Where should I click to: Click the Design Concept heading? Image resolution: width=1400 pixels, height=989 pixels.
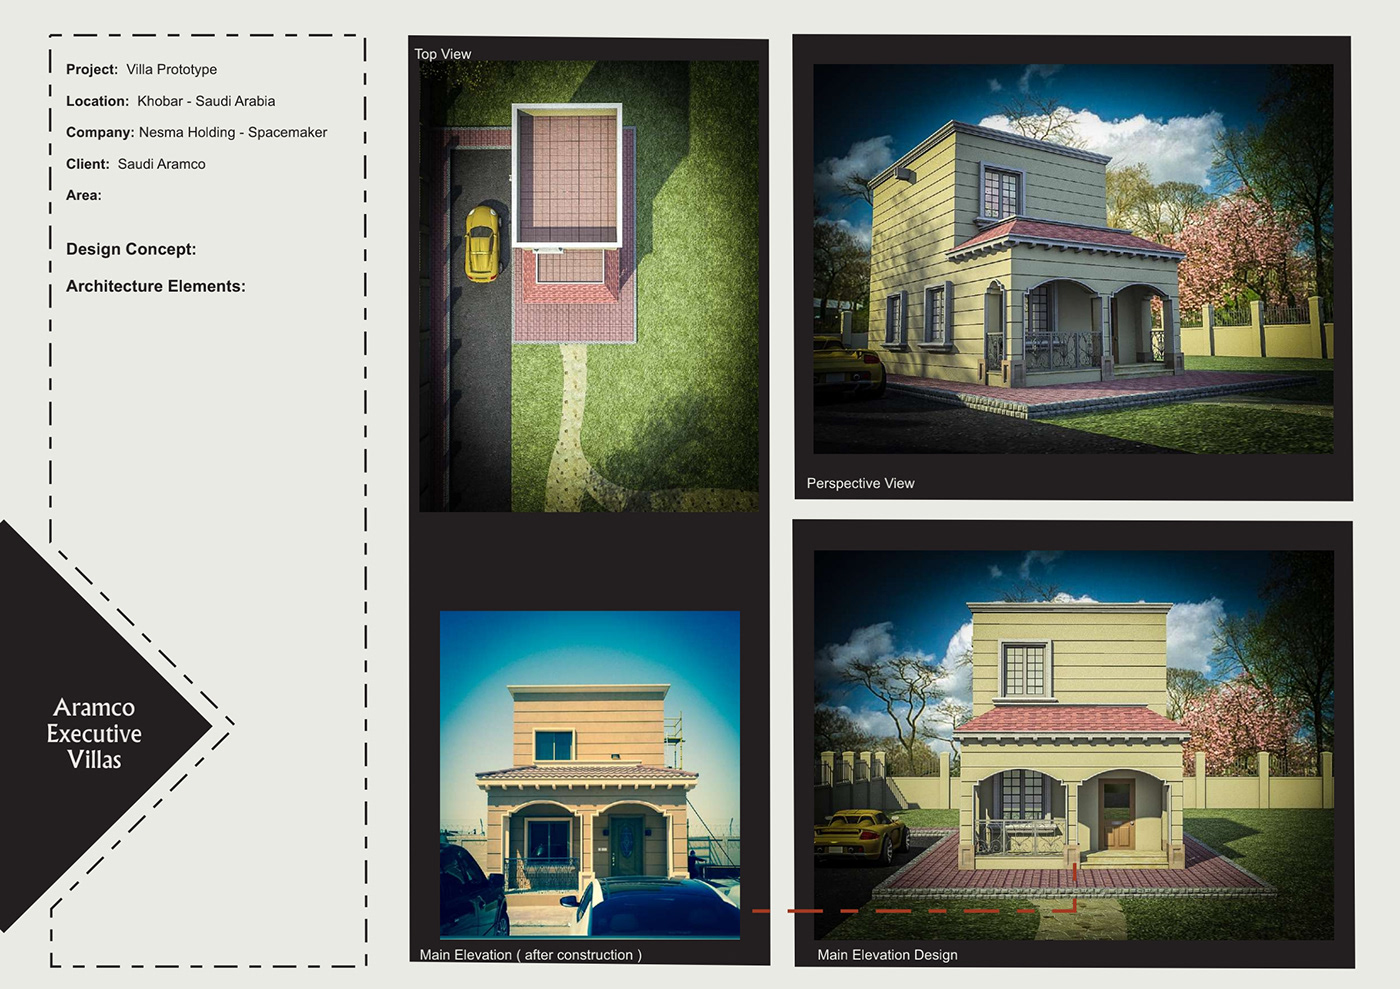(130, 248)
